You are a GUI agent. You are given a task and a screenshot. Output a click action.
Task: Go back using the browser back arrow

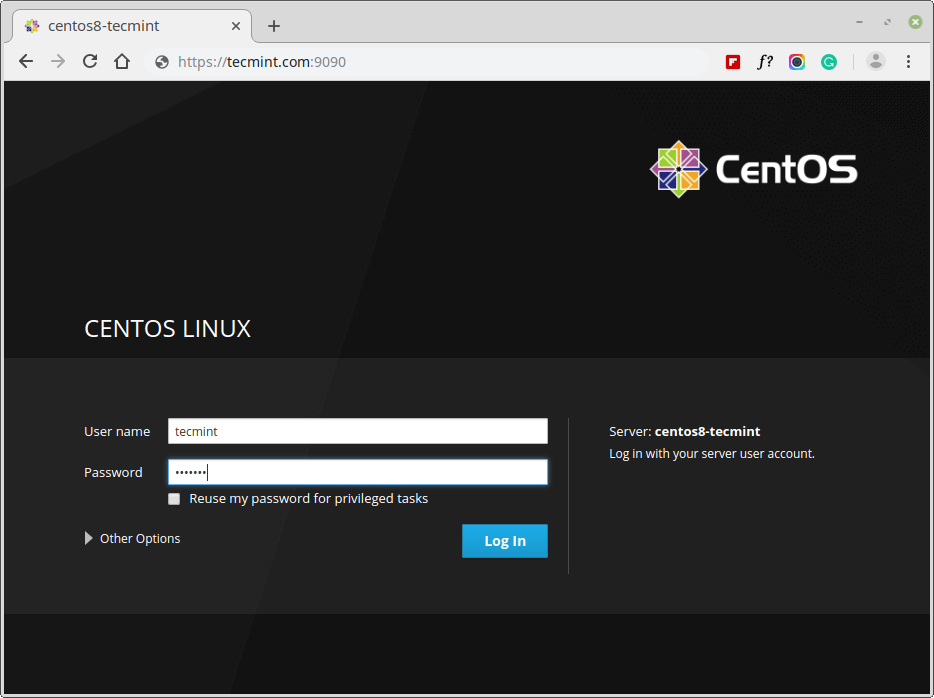pos(26,61)
